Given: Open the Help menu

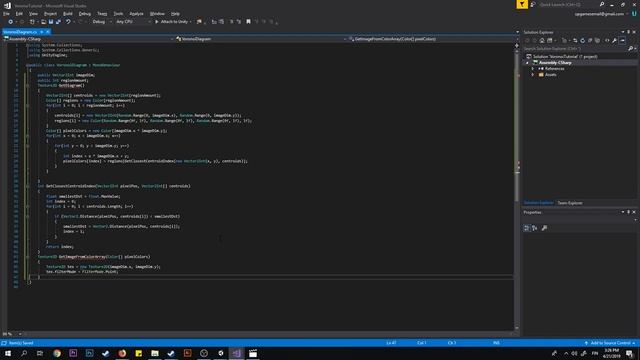Looking at the screenshot, I should tap(175, 13).
